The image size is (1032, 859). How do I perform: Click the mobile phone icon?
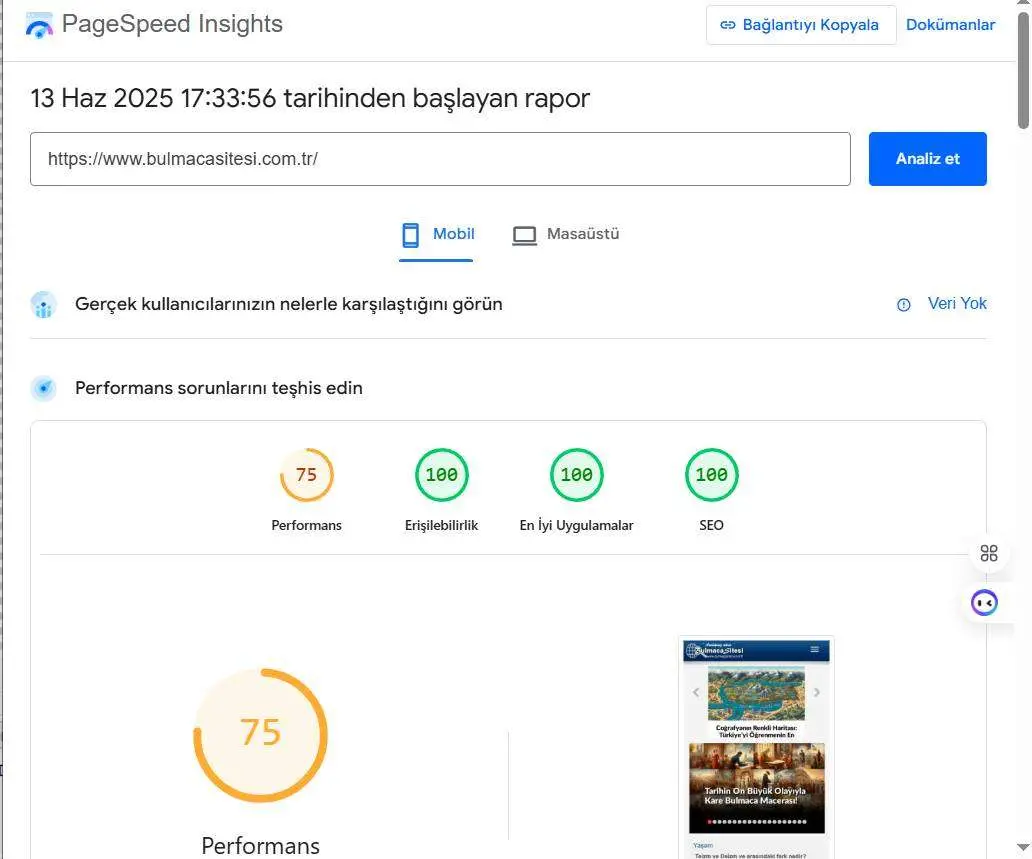pos(411,235)
